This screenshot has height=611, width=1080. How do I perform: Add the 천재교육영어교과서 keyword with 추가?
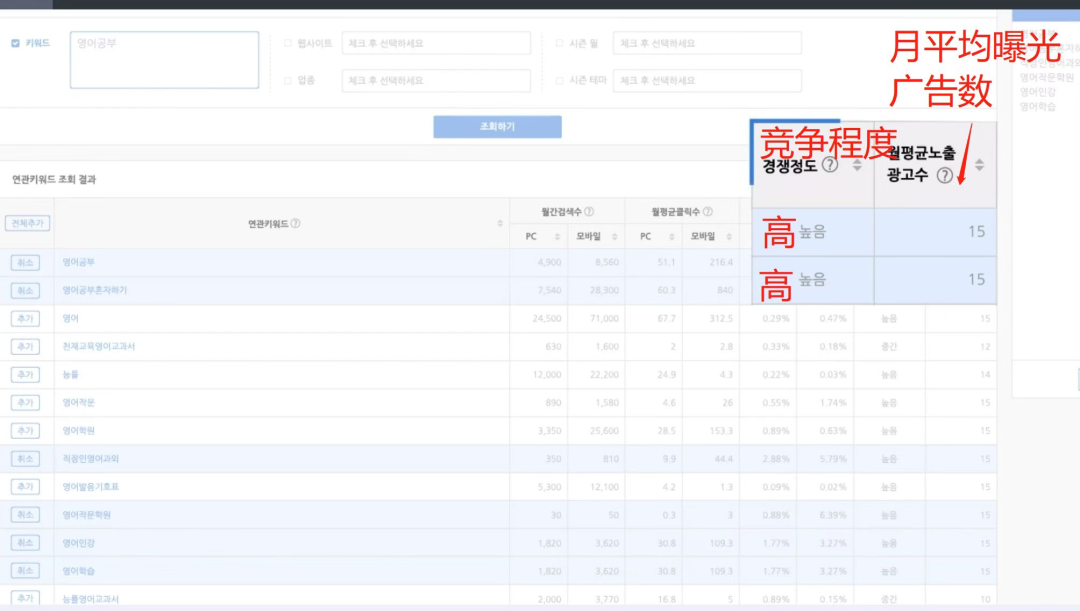(x=25, y=346)
